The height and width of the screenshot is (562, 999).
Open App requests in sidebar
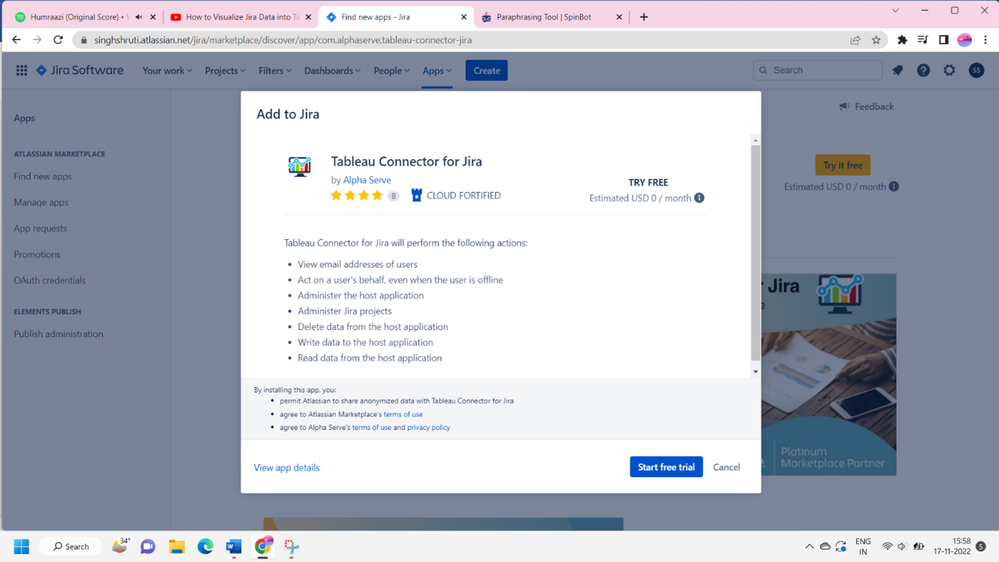40,228
